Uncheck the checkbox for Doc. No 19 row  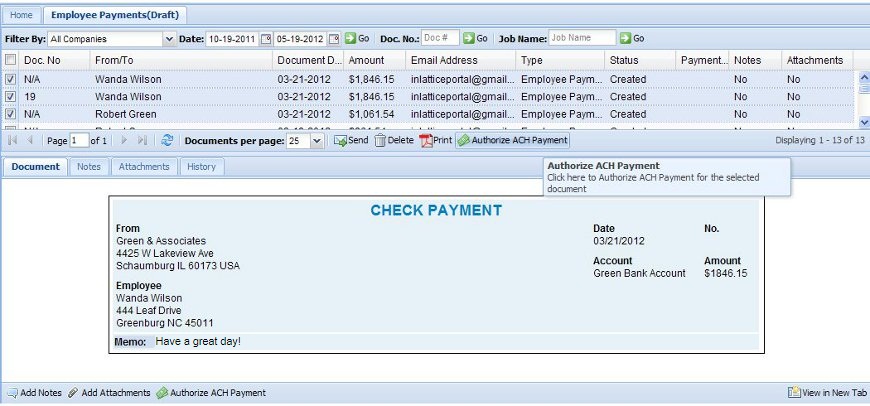click(11, 97)
